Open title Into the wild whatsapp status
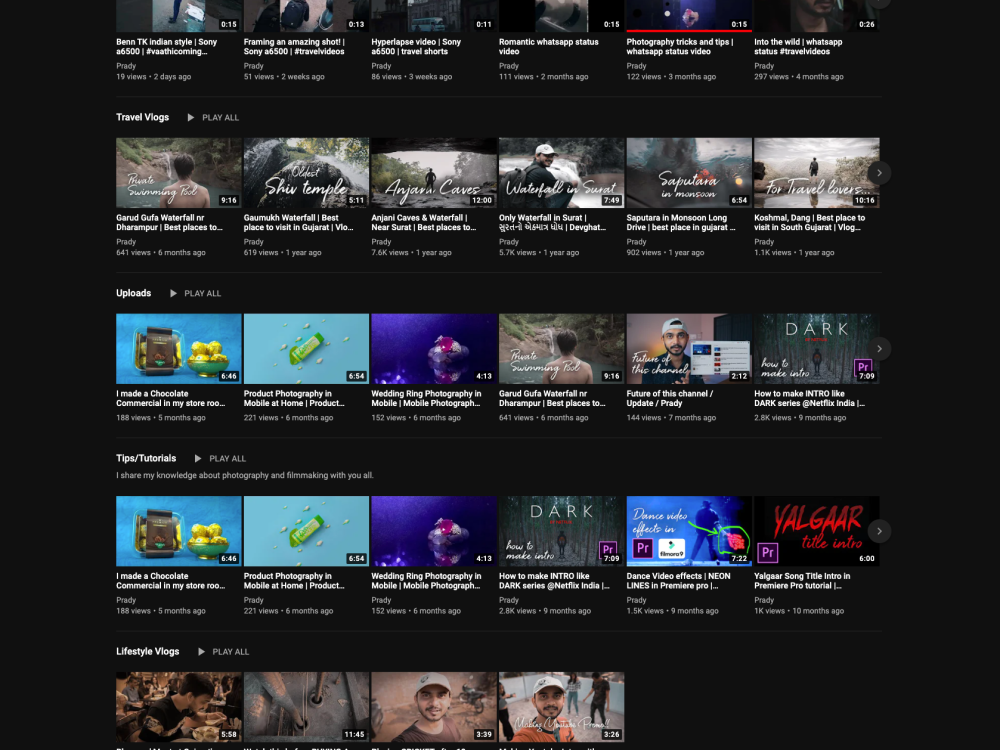This screenshot has width=1000, height=750. pyautogui.click(x=798, y=47)
